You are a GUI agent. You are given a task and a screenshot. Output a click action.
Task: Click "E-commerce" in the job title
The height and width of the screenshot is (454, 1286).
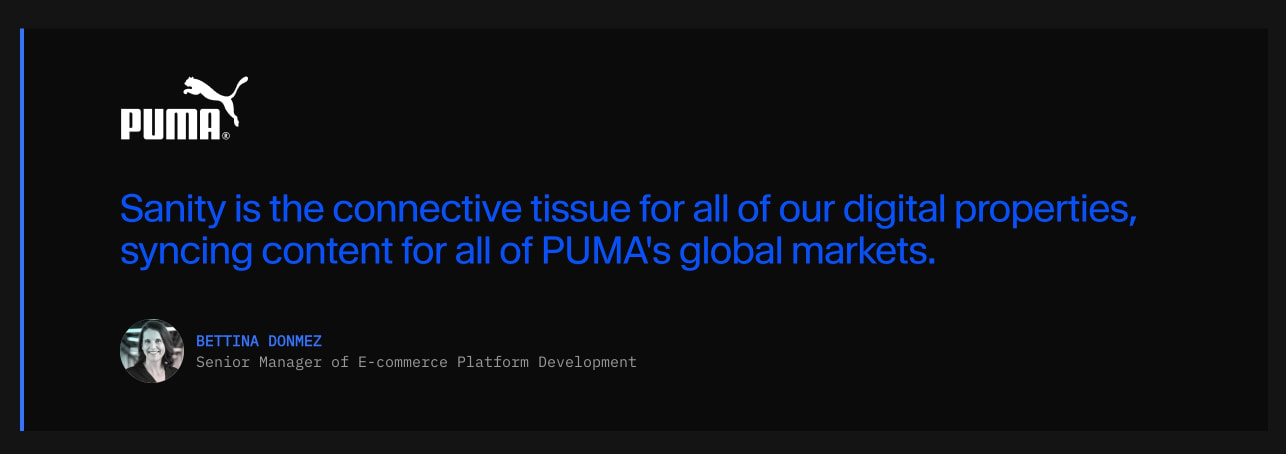tap(403, 362)
